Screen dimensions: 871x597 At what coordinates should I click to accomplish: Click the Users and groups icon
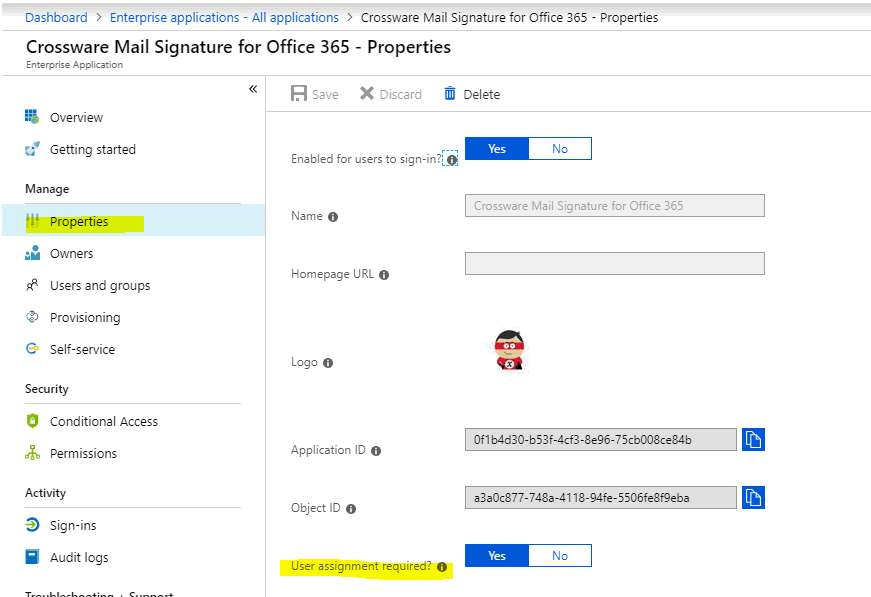32,285
